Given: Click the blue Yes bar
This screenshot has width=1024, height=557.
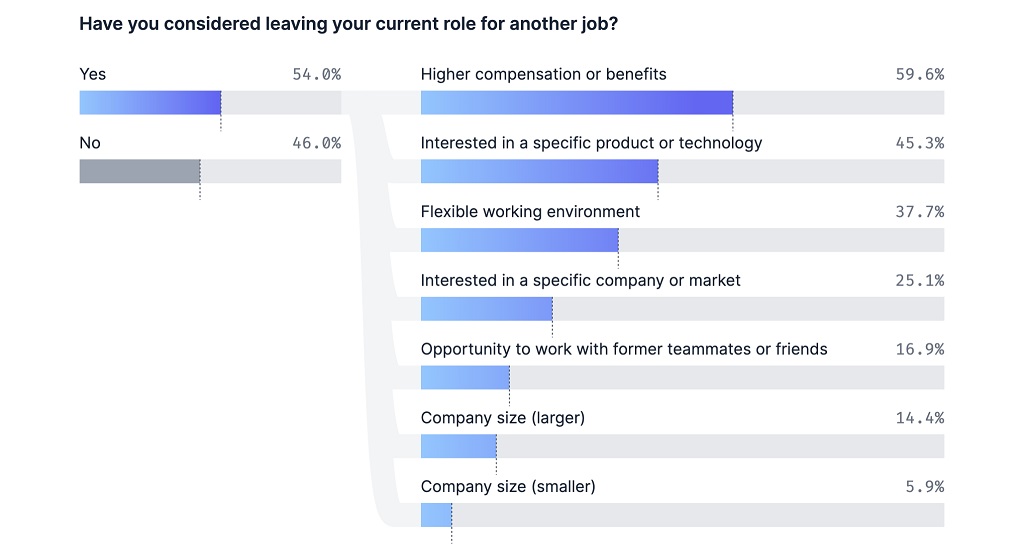Looking at the screenshot, I should point(150,103).
